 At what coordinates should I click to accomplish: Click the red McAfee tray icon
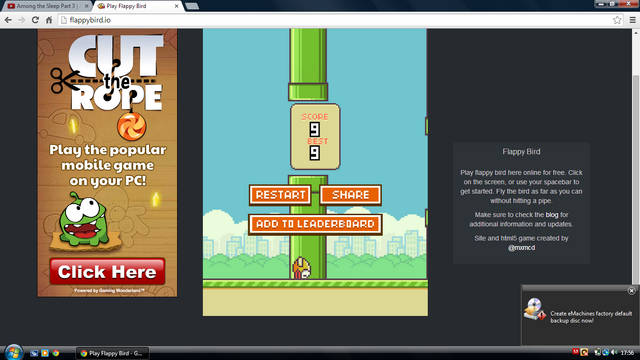coord(576,352)
